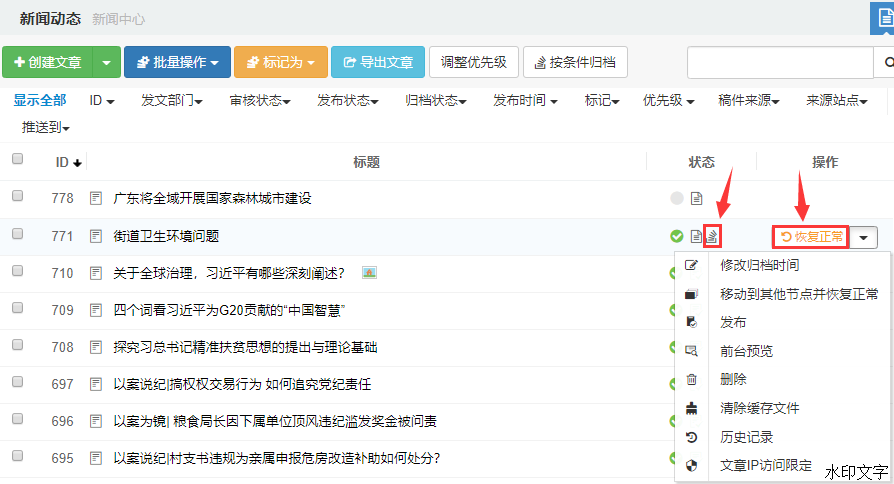This screenshot has width=894, height=484.
Task: Choose 前台预览 from the action menu
Action: (x=746, y=351)
